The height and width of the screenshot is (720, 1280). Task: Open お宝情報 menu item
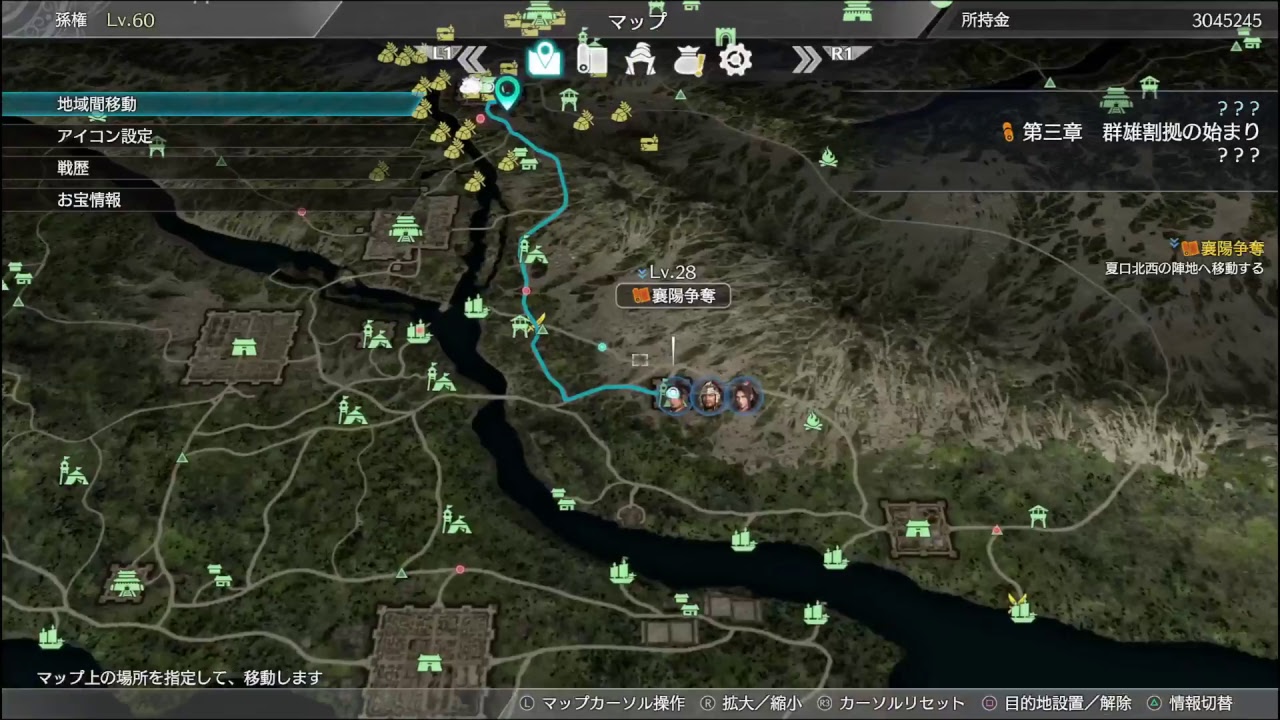click(89, 200)
